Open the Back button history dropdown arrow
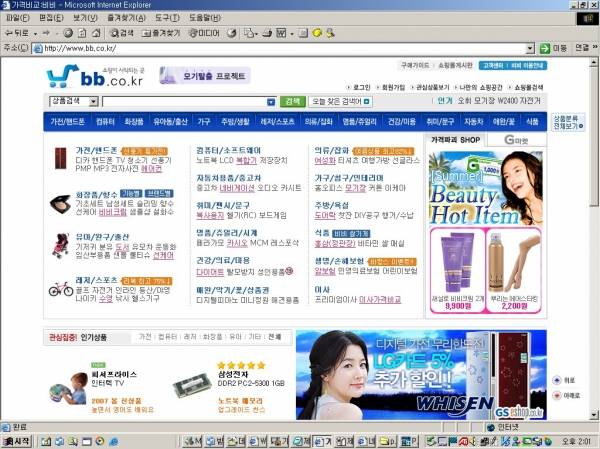 click(35, 34)
